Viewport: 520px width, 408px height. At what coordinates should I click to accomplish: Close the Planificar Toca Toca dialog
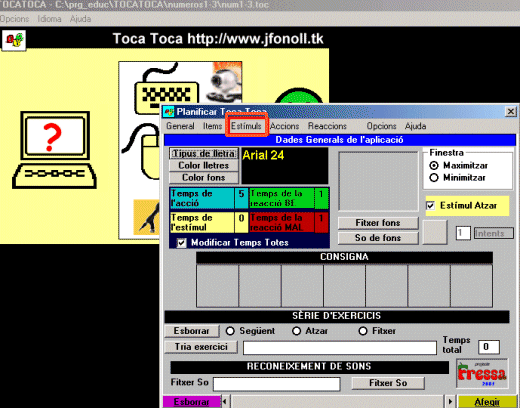coord(511,112)
